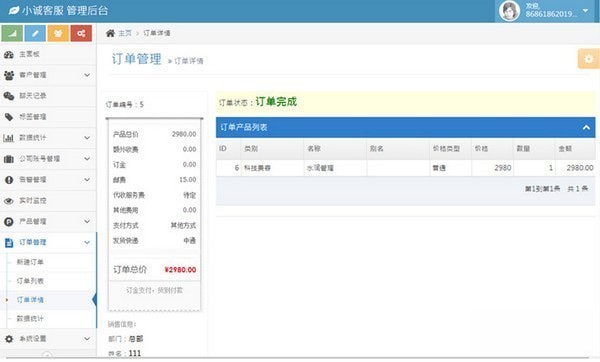Click the red gears shortcut button
The width and height of the screenshot is (600, 362).
click(x=81, y=33)
